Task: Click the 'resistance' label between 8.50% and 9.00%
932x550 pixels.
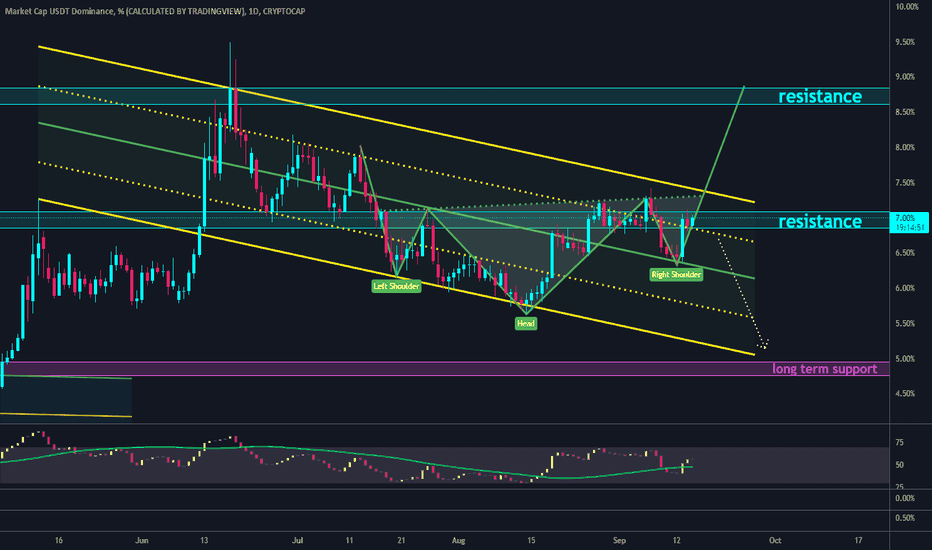Action: pyautogui.click(x=820, y=96)
